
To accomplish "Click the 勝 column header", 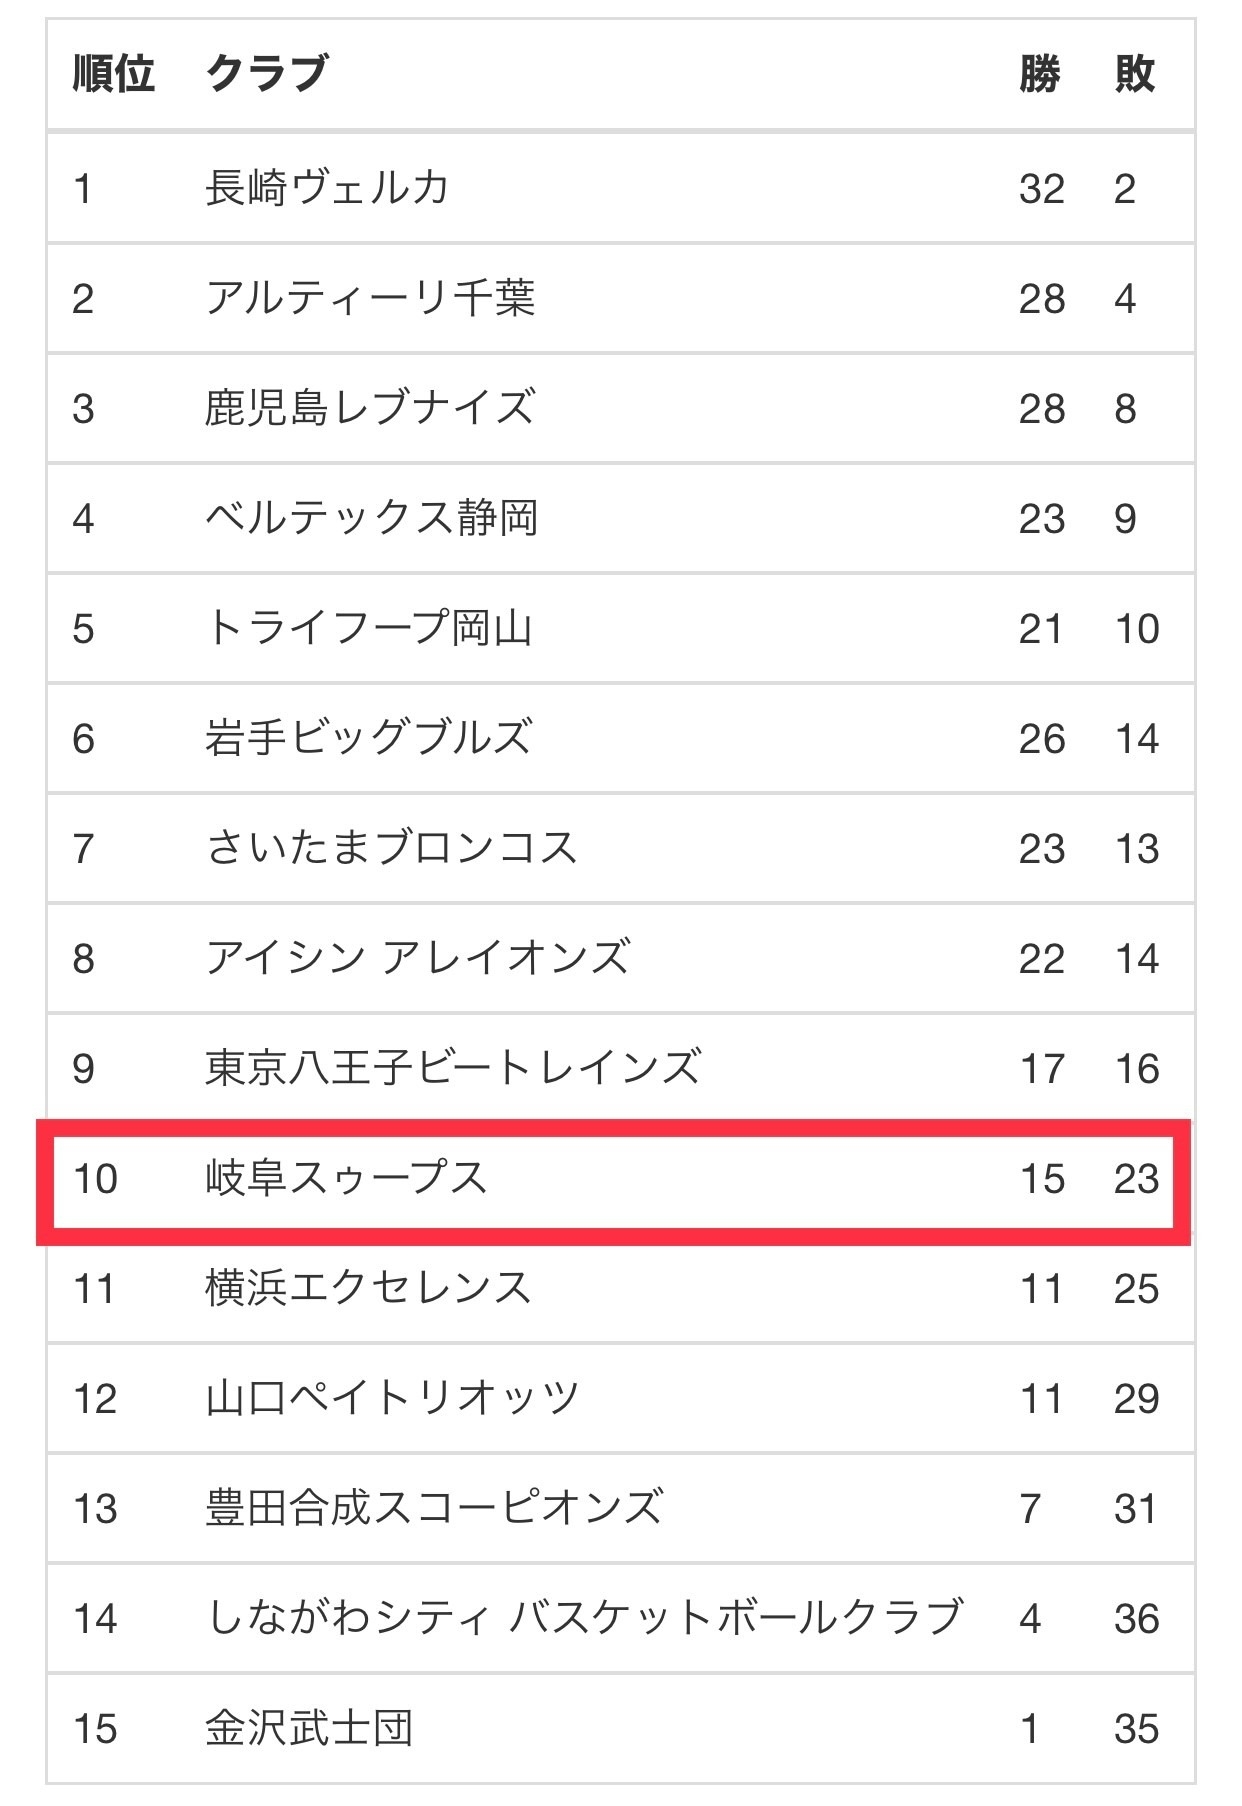I will [x=1040, y=74].
